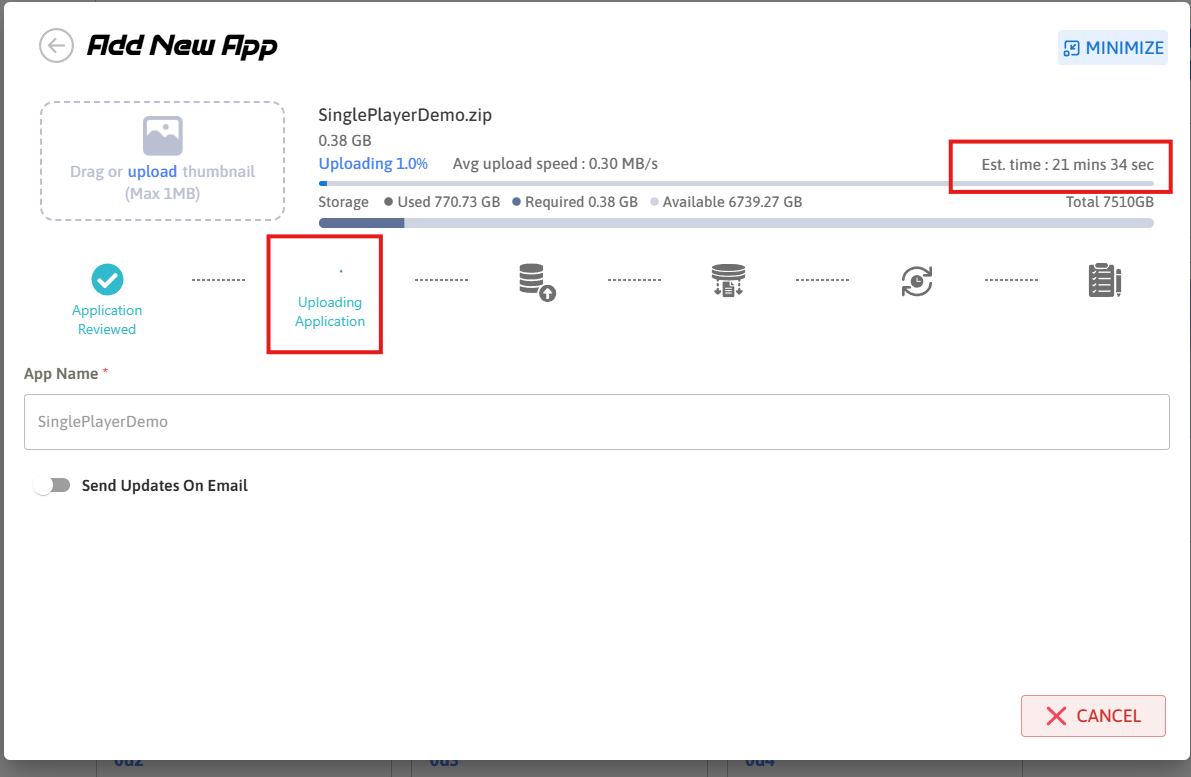The image size is (1191, 777).
Task: Minimize the Add New App dialog
Action: tap(1112, 48)
